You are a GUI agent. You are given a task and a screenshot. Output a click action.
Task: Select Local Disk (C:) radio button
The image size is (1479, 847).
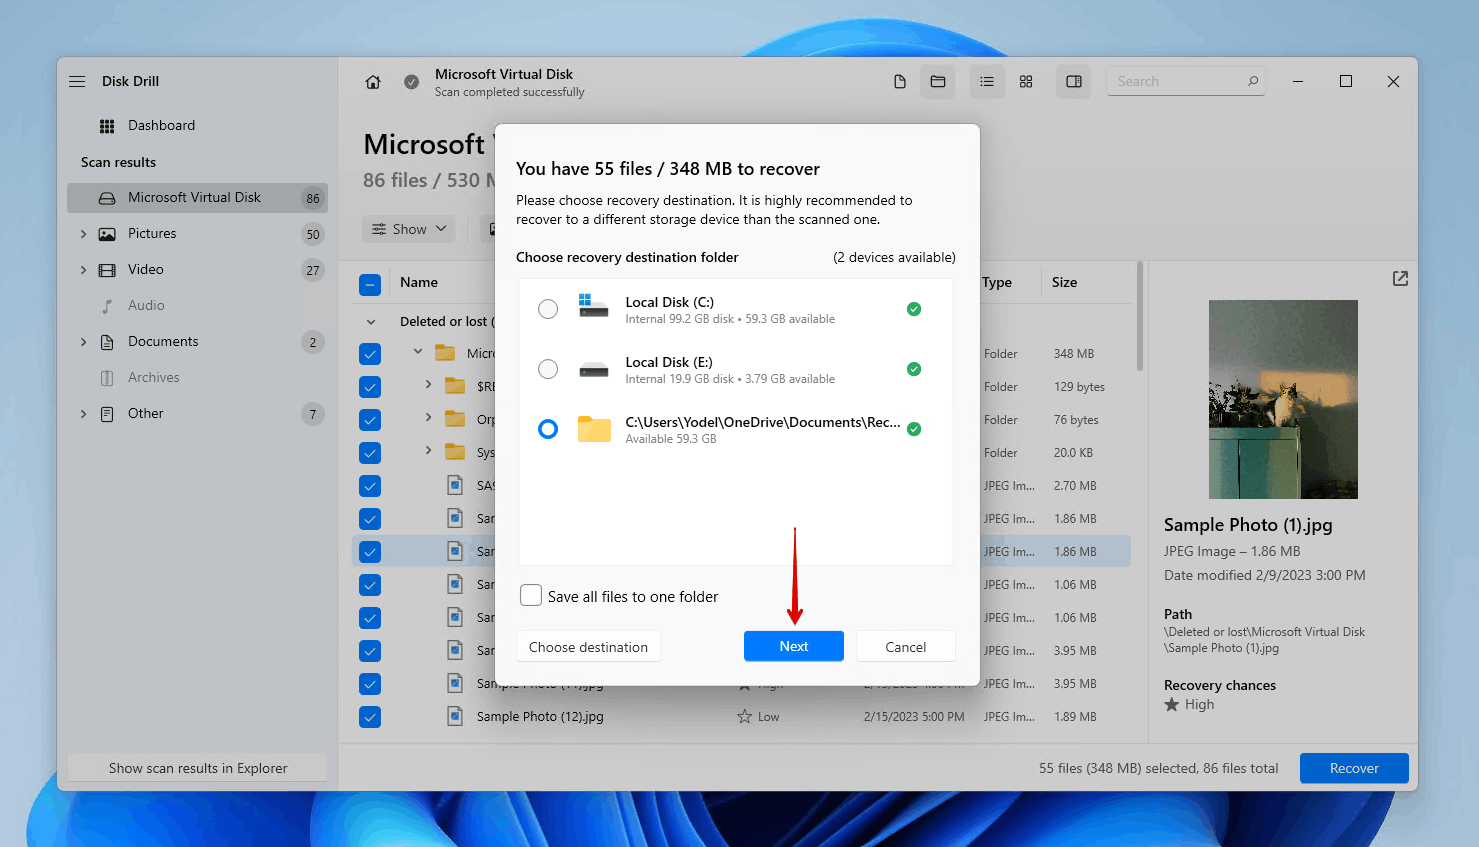tap(548, 309)
